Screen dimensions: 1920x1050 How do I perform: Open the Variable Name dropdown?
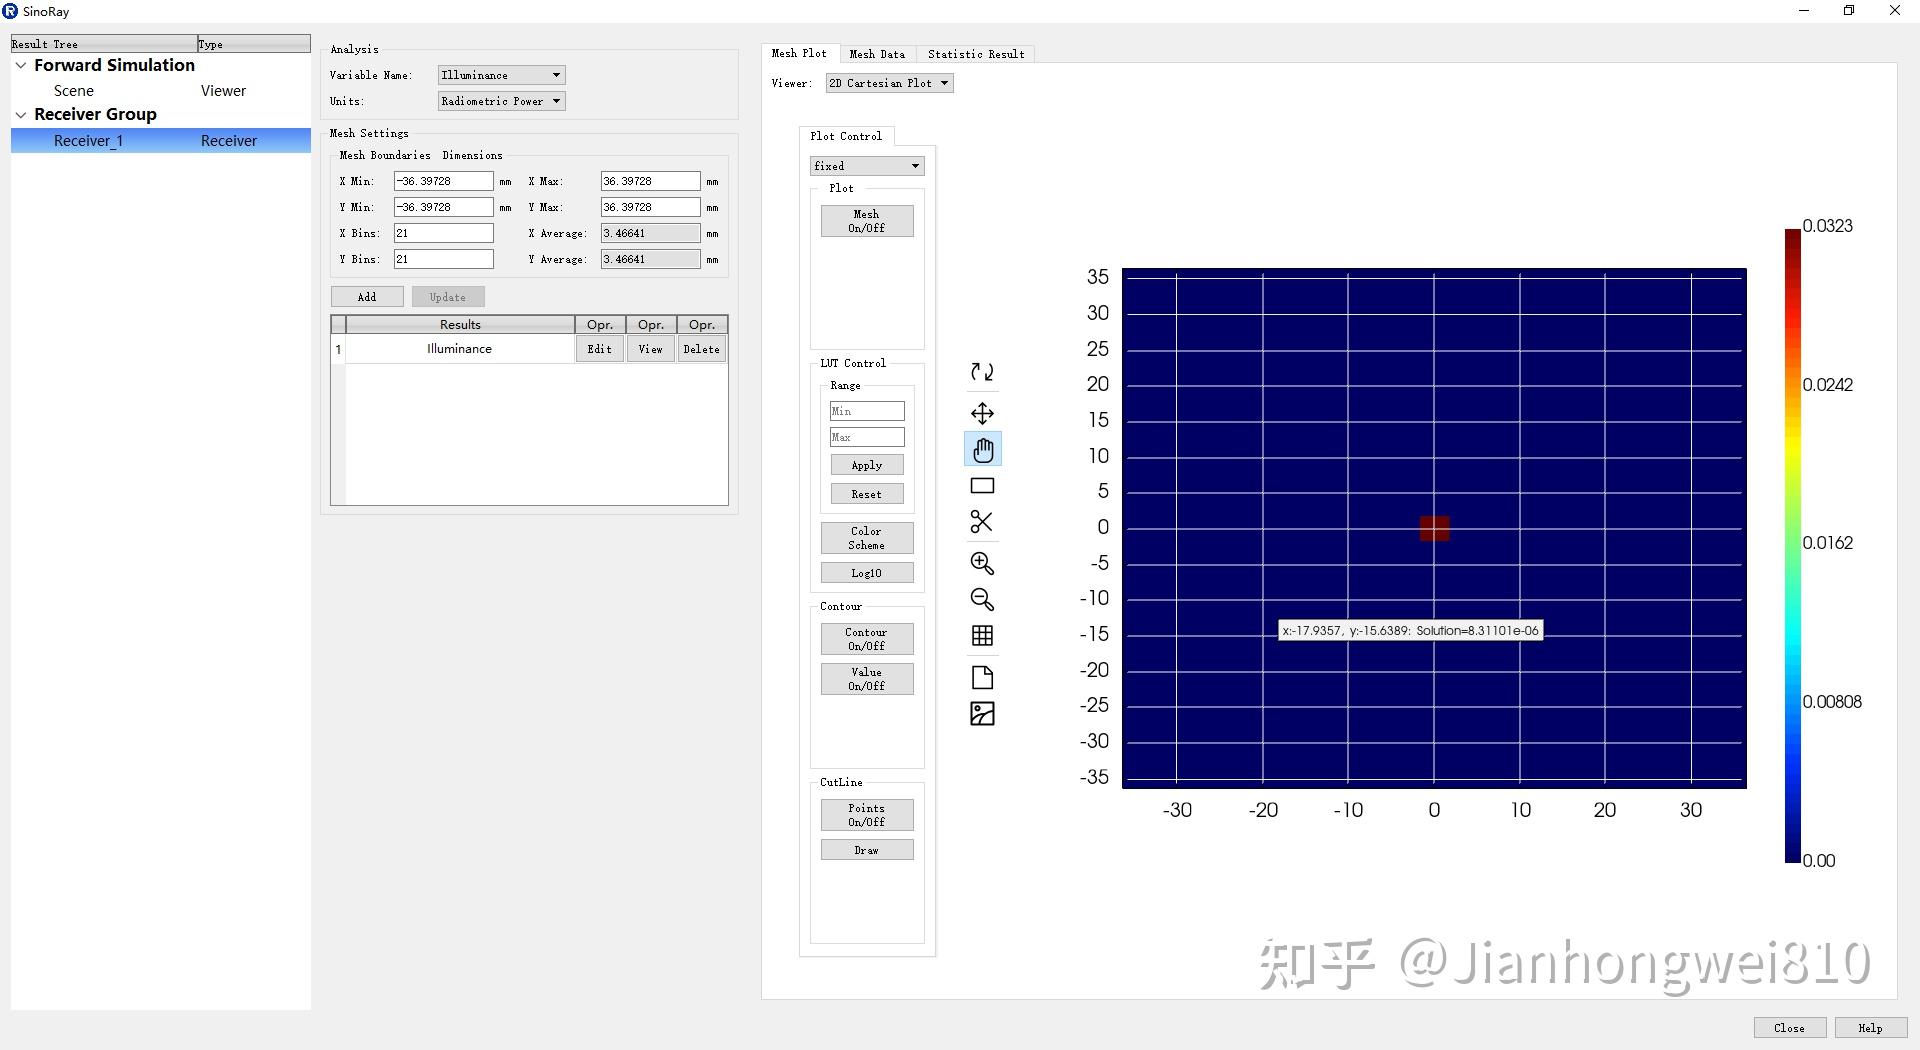(x=500, y=74)
